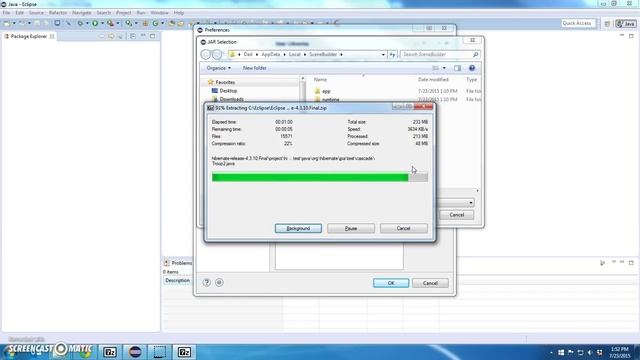Select Favorites in the navigation pane
The width and height of the screenshot is (640, 360).
tap(225, 82)
